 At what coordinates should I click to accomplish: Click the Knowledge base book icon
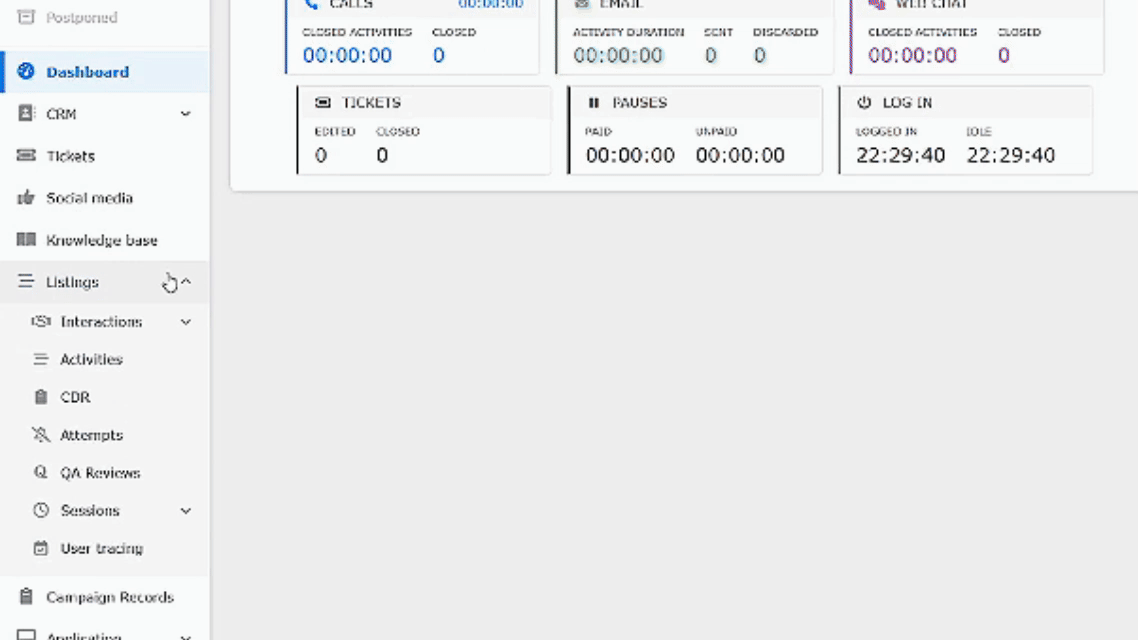[26, 240]
